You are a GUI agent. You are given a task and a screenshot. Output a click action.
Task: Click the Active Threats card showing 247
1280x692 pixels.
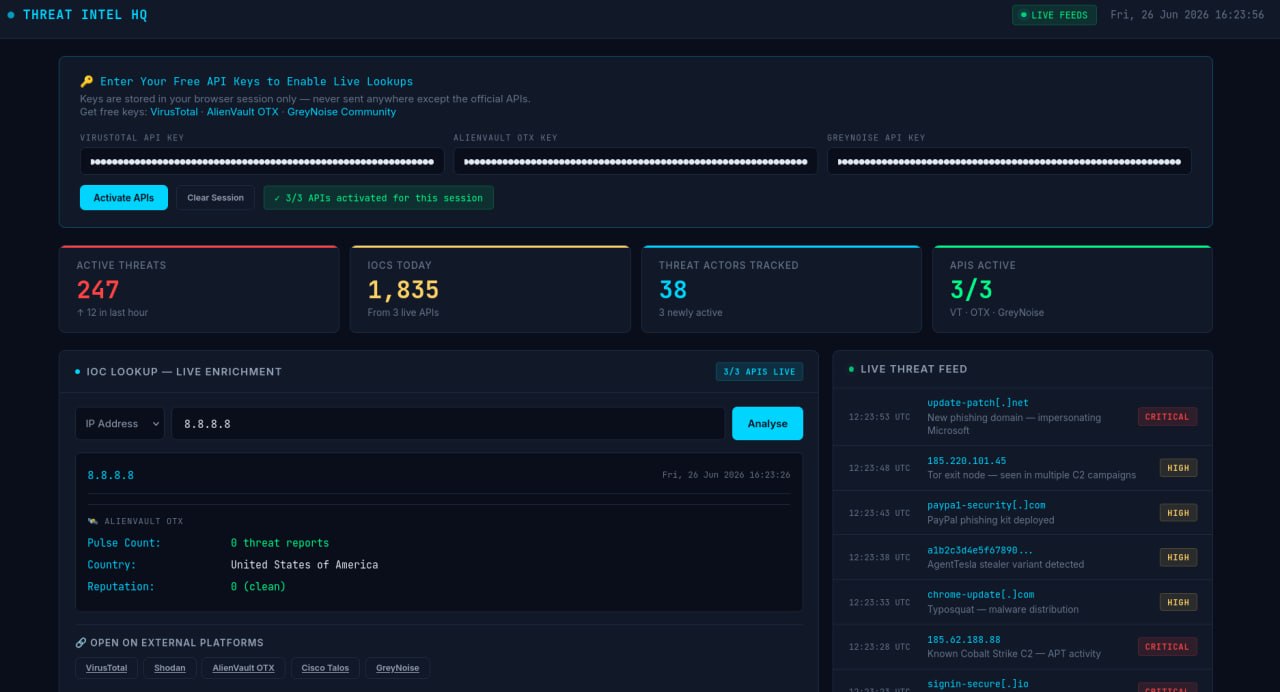click(199, 289)
